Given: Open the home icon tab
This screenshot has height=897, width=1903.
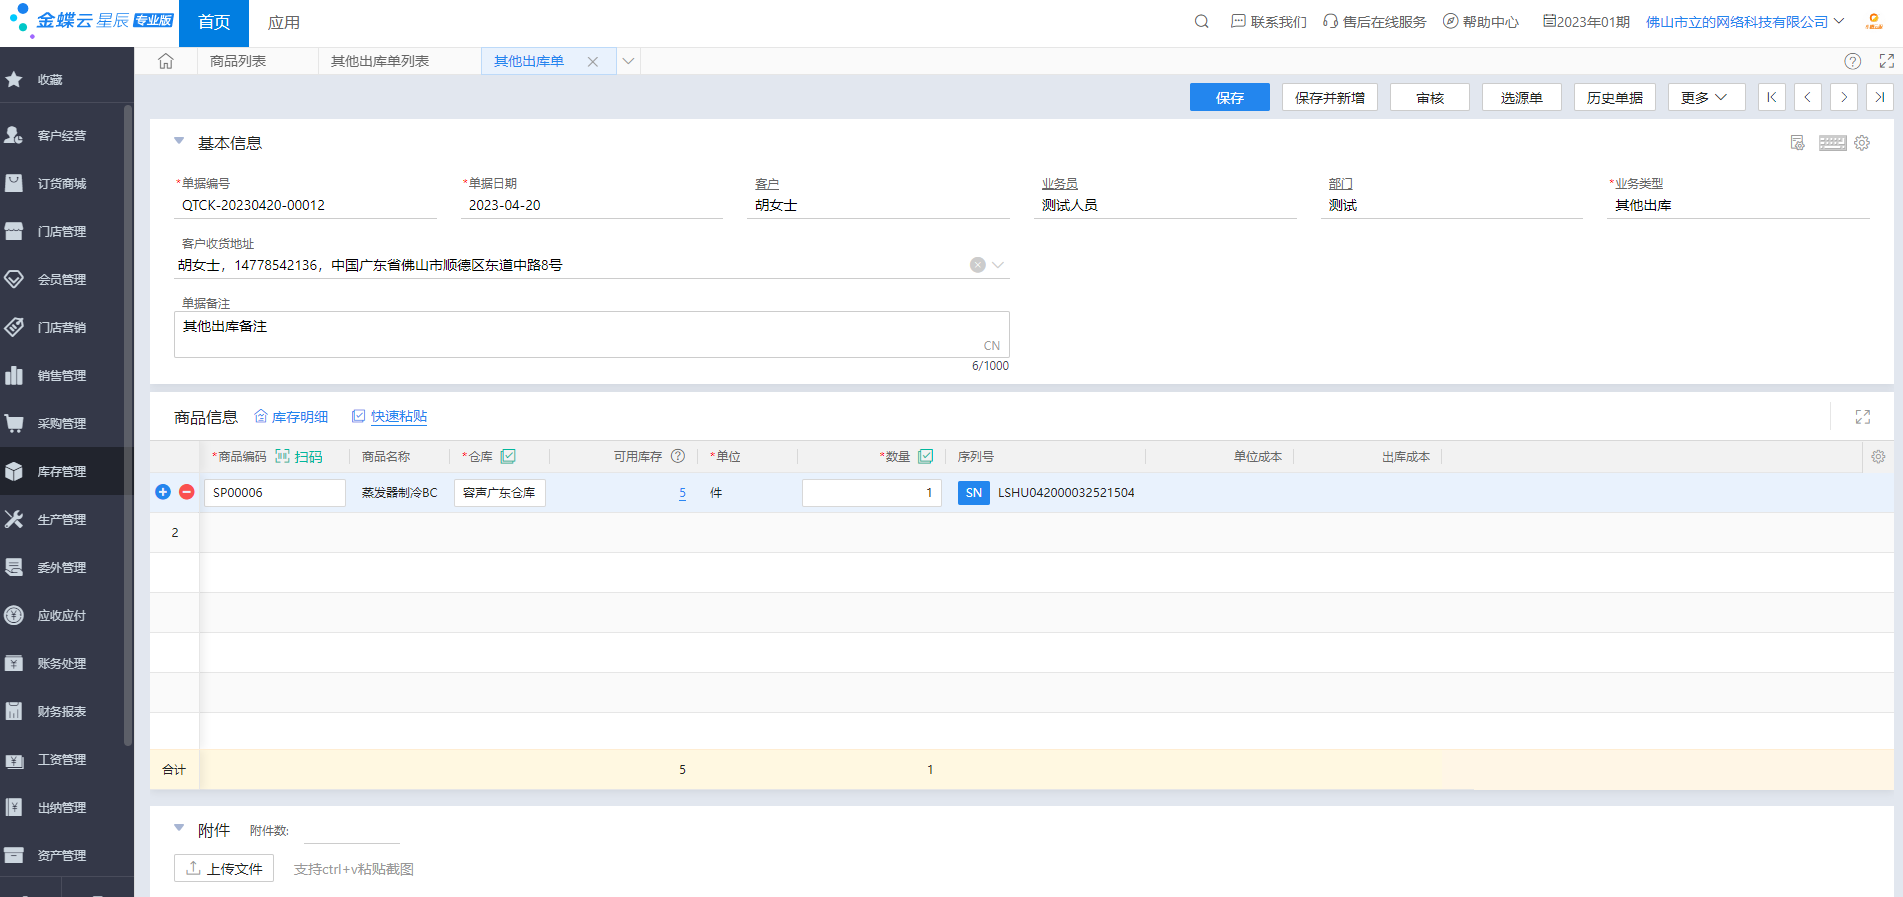Looking at the screenshot, I should coord(166,61).
